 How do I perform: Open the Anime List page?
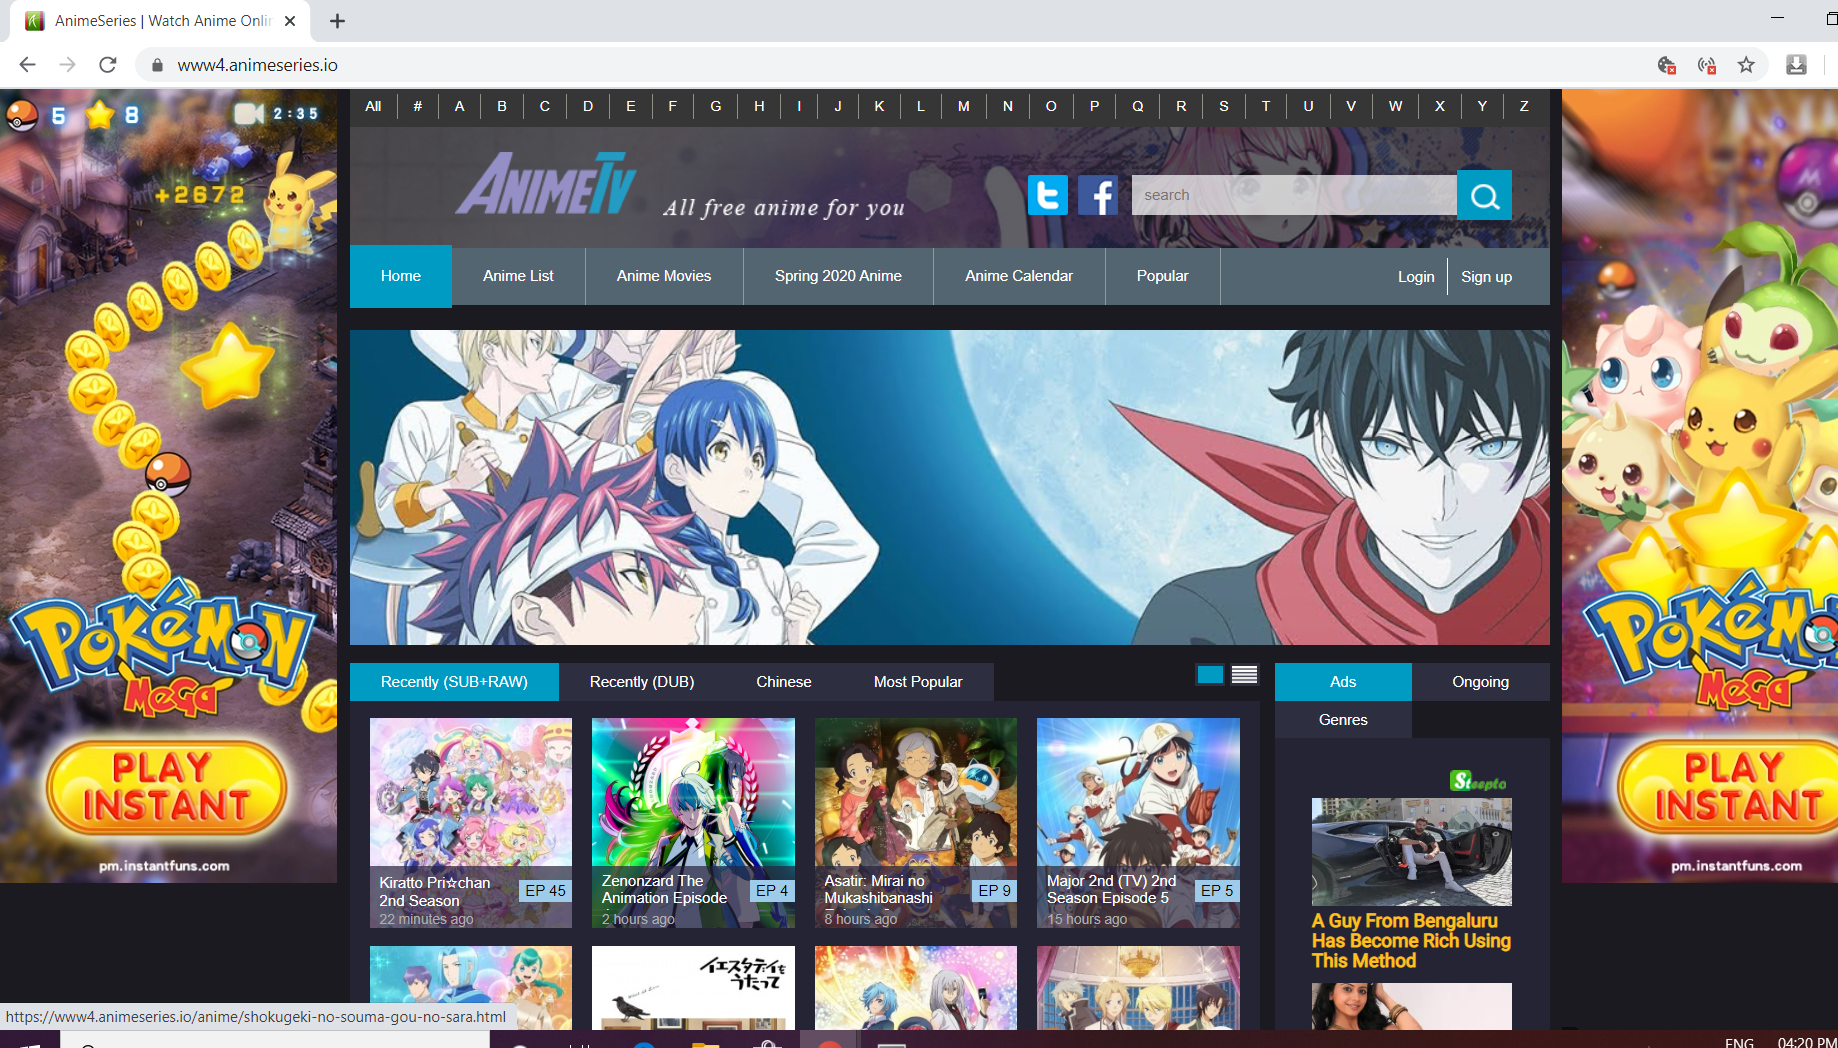518,276
